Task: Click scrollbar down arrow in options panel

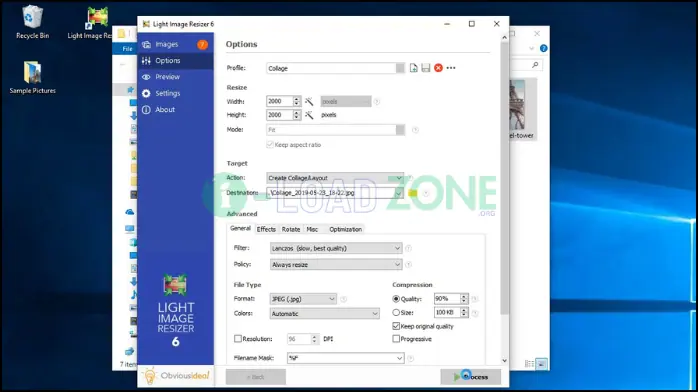Action: coord(504,361)
